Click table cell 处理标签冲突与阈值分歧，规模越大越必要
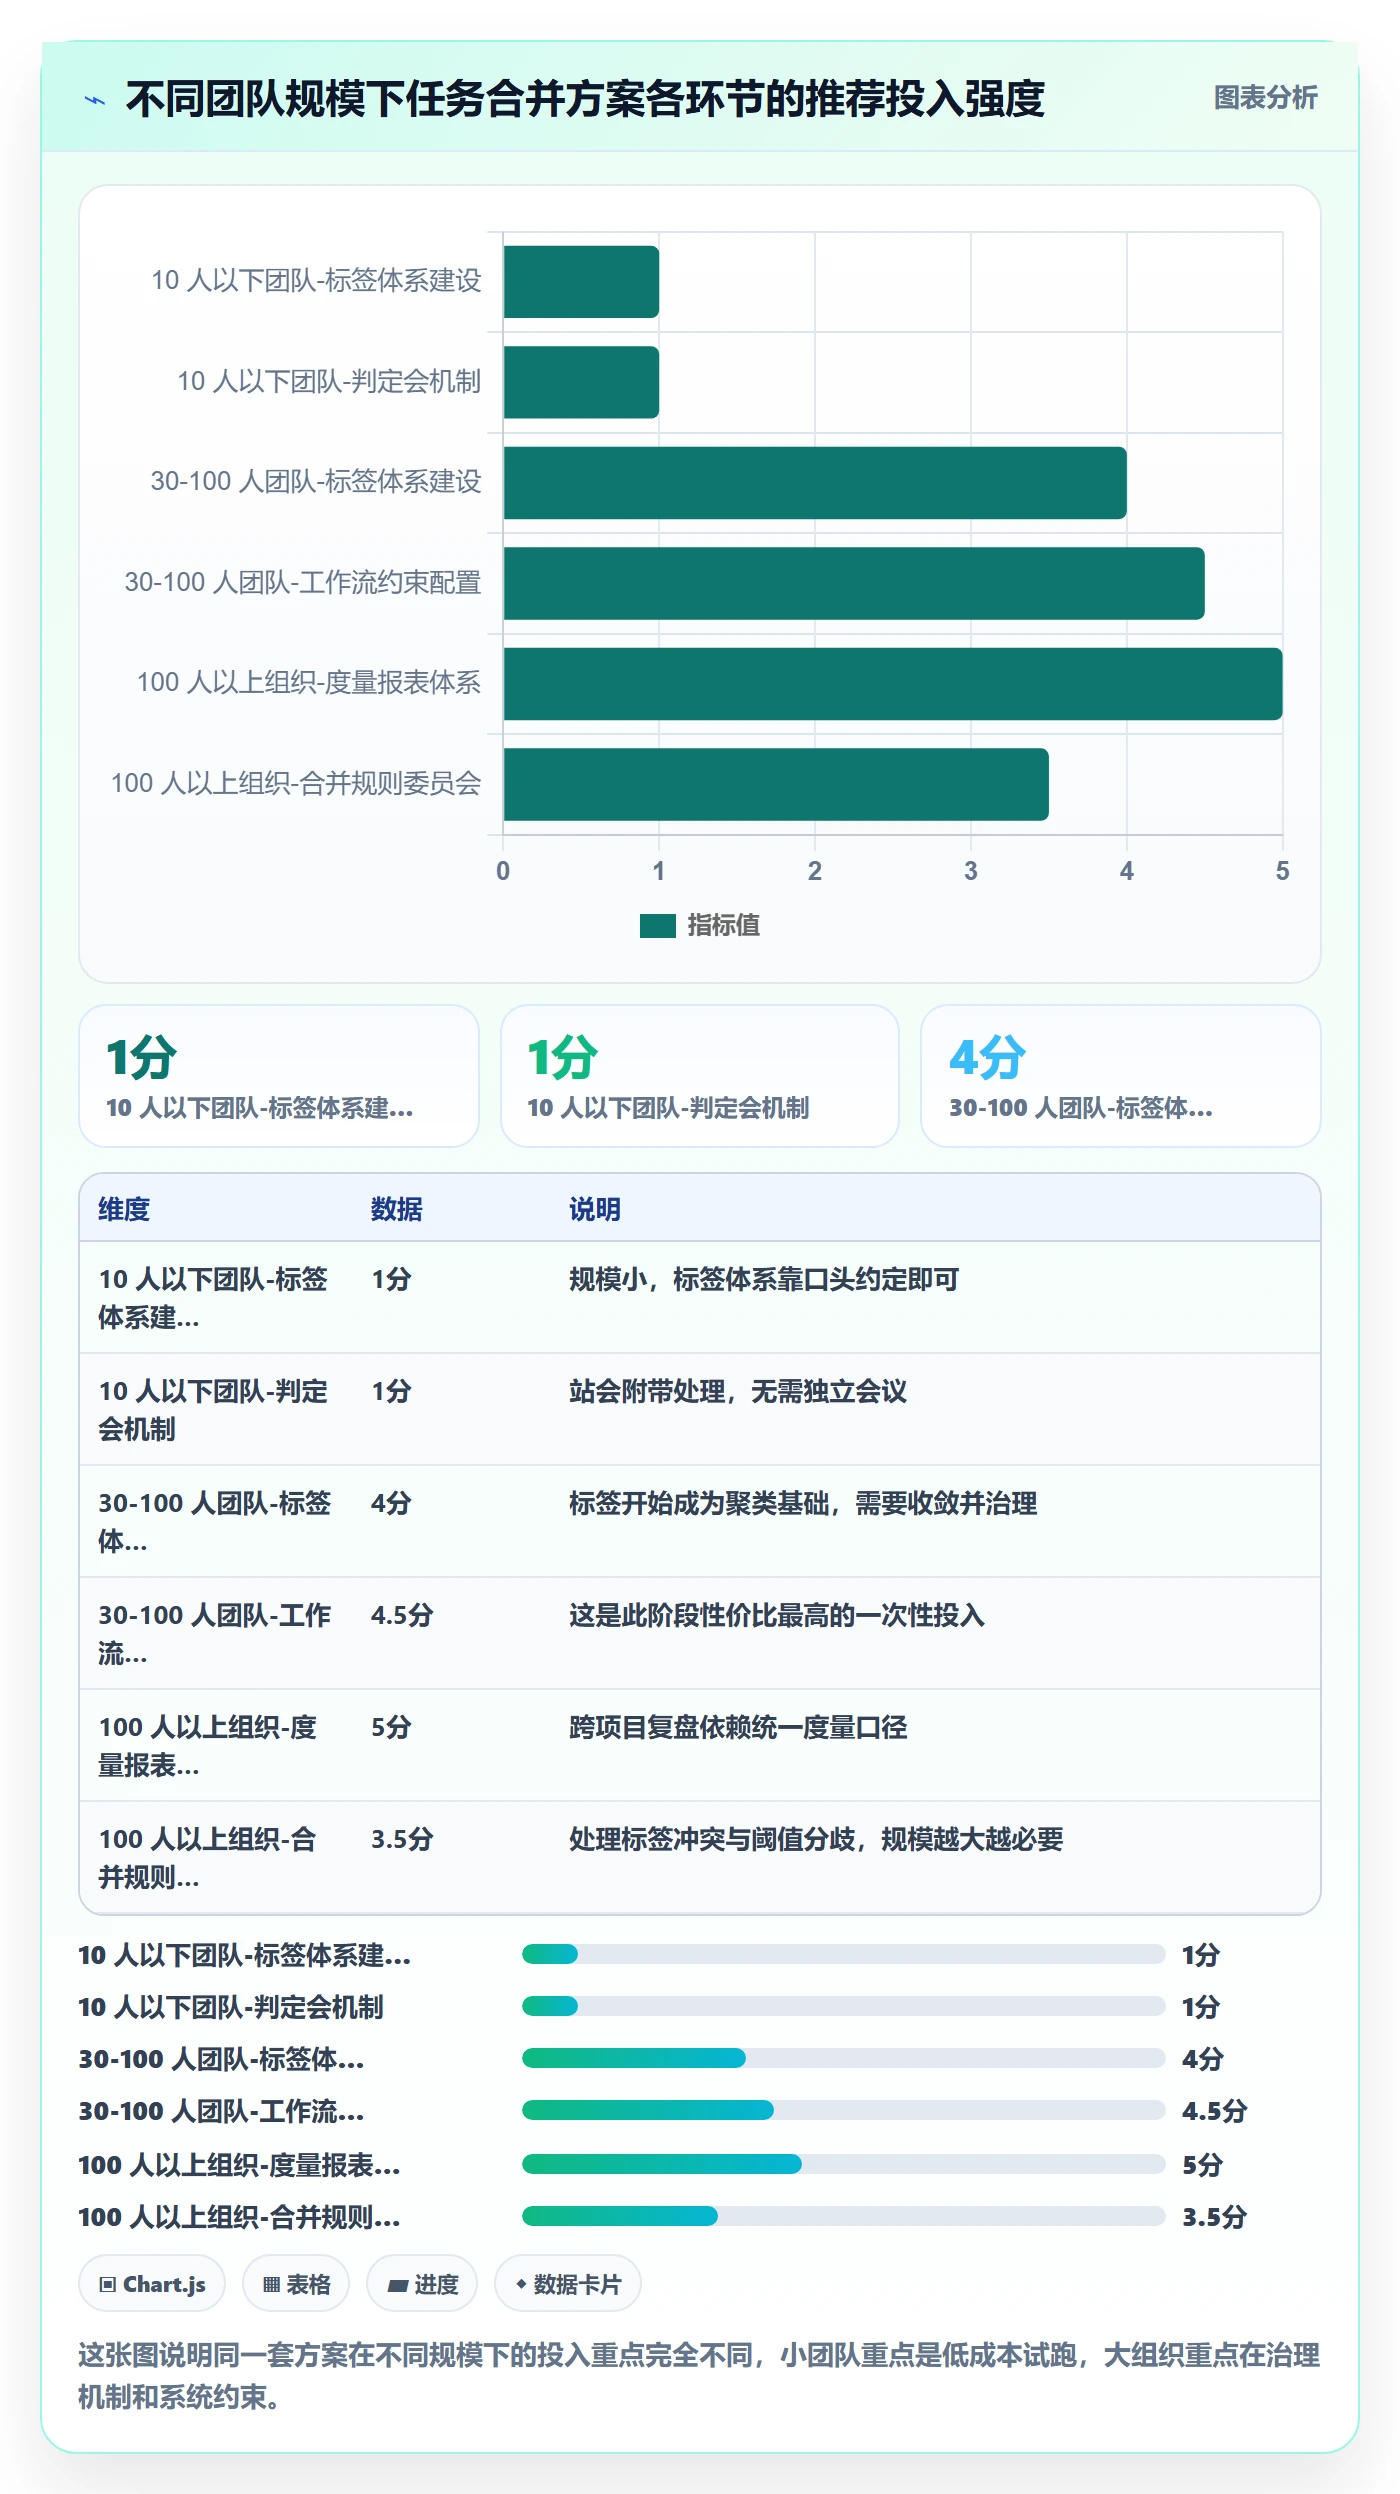 816,1839
